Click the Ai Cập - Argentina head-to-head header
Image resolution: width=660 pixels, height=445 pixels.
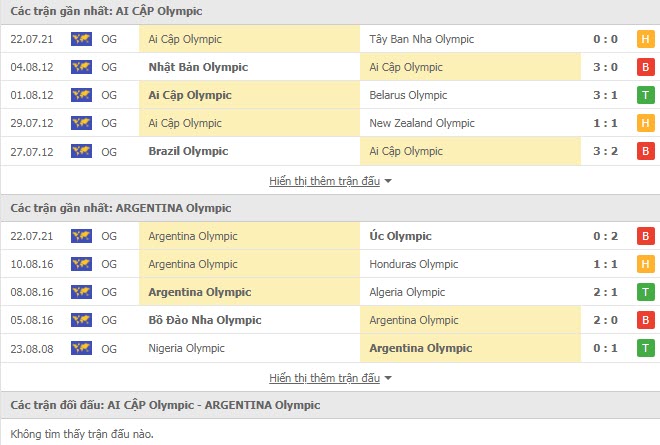coord(165,405)
